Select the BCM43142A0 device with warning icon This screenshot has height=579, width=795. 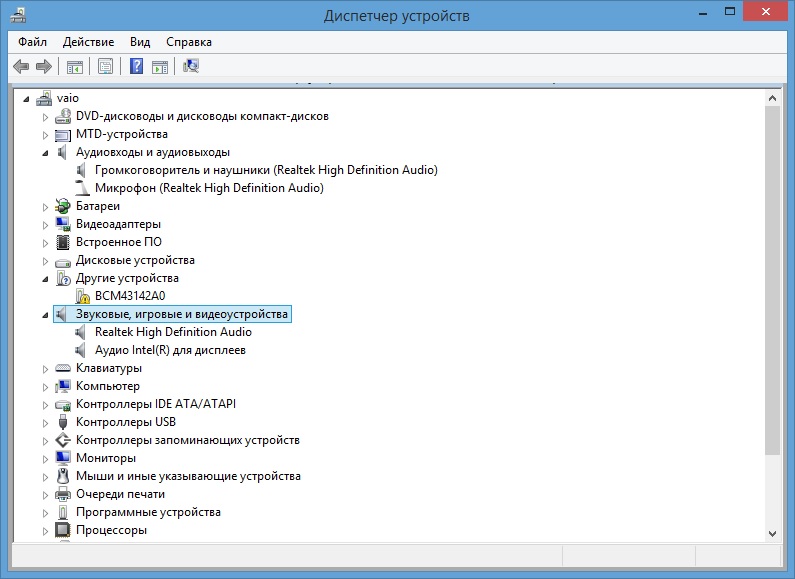[x=129, y=296]
